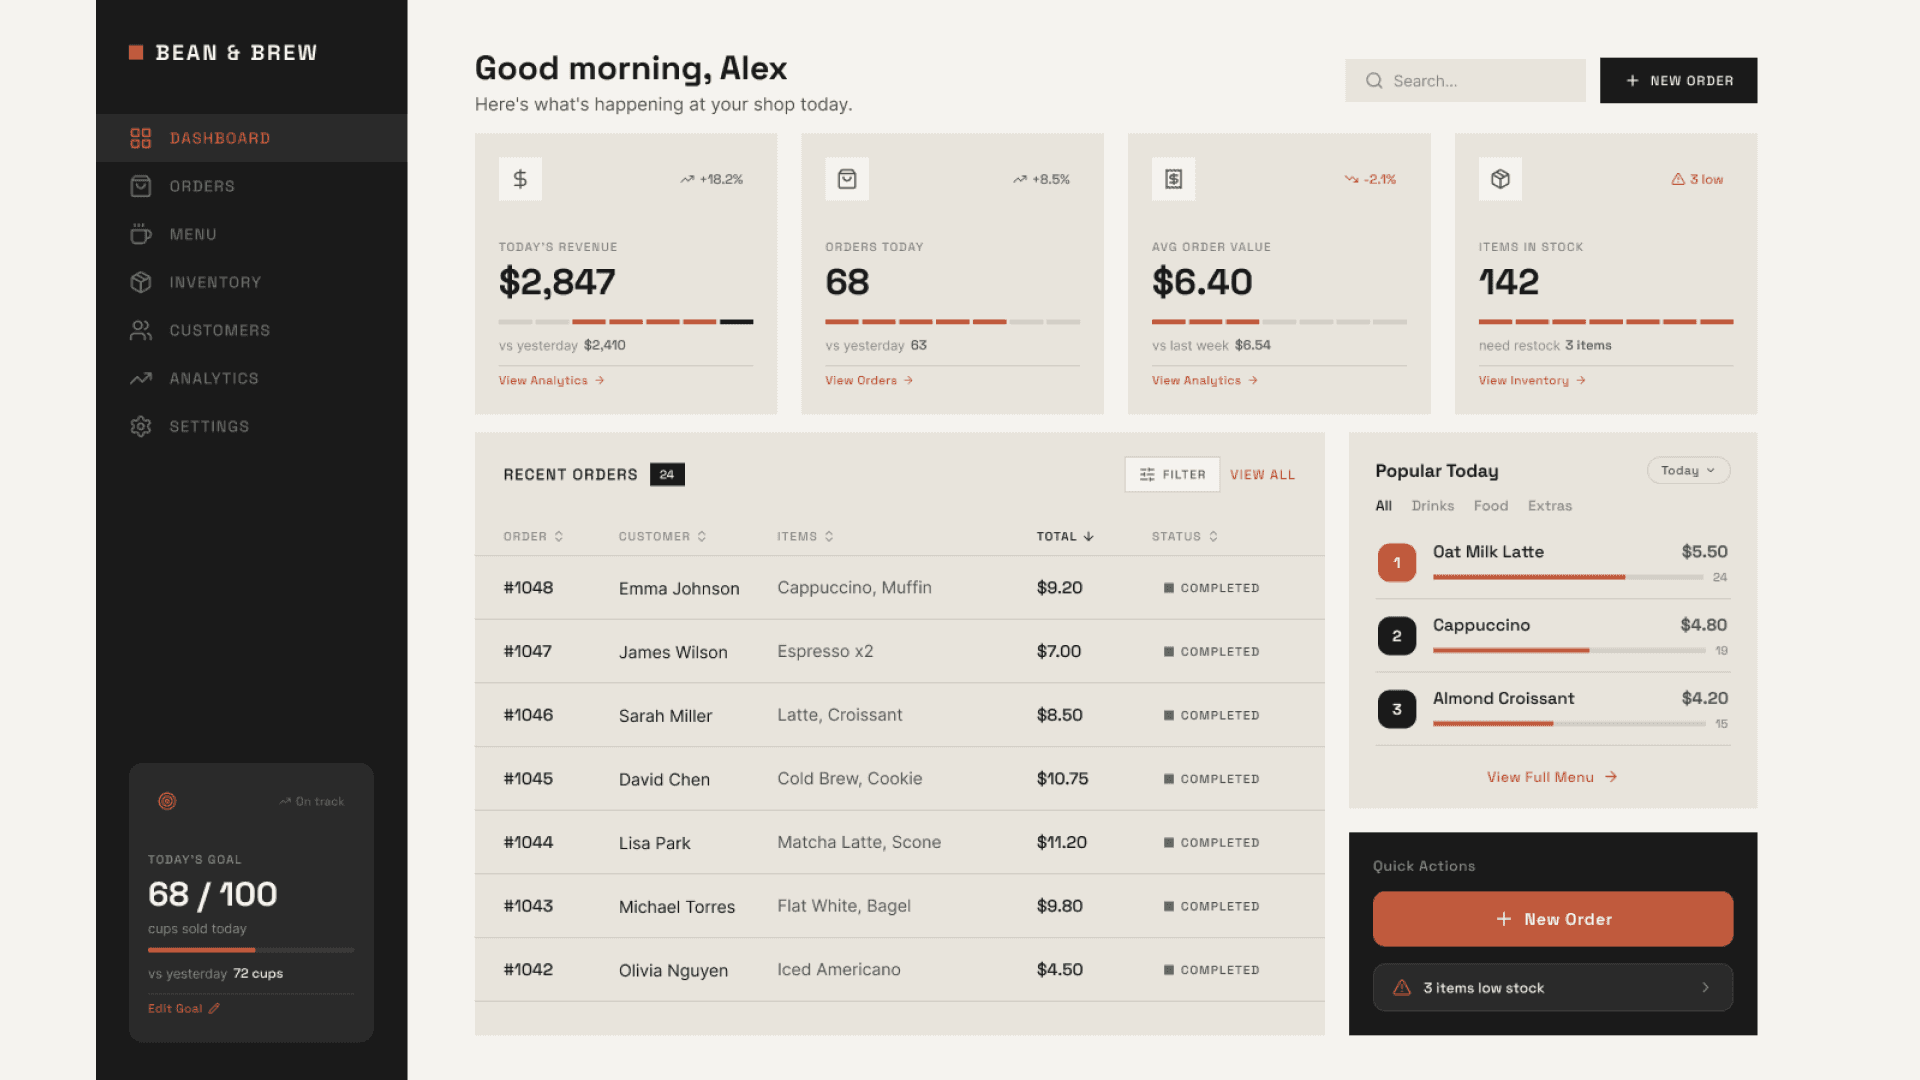
Task: Click the Customers people icon in sidebar
Action: pyautogui.click(x=141, y=330)
